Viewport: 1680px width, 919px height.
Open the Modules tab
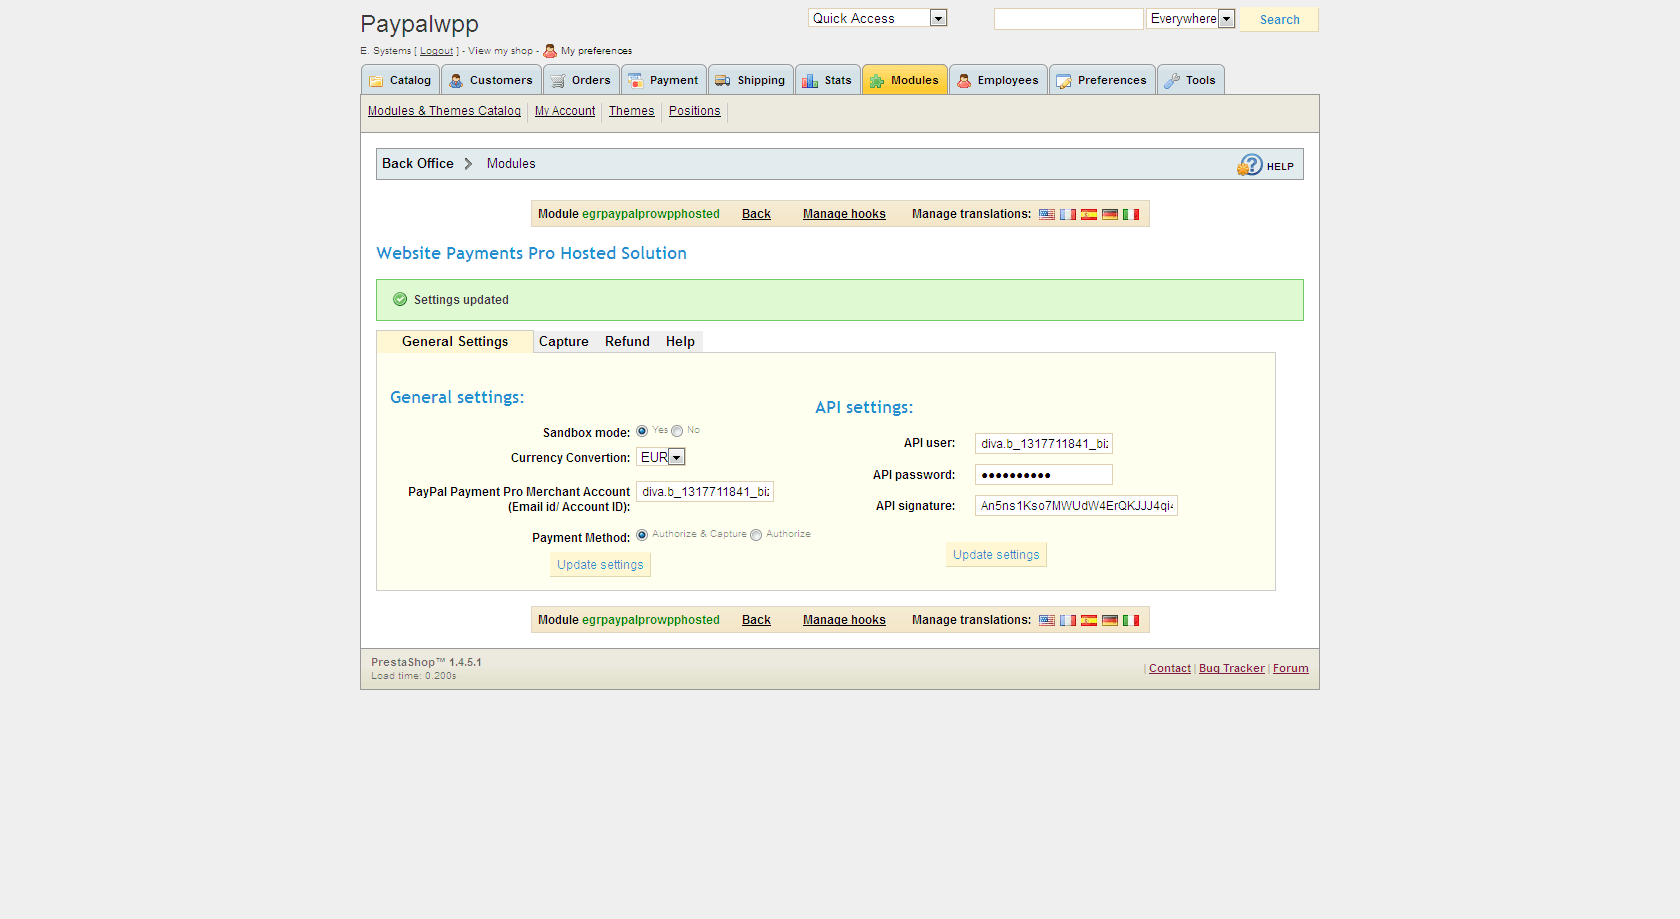[x=905, y=80]
